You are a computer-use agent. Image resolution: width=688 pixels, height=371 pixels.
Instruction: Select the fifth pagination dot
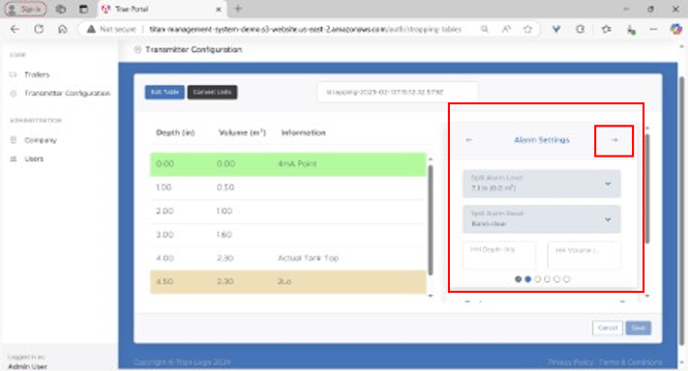click(557, 279)
